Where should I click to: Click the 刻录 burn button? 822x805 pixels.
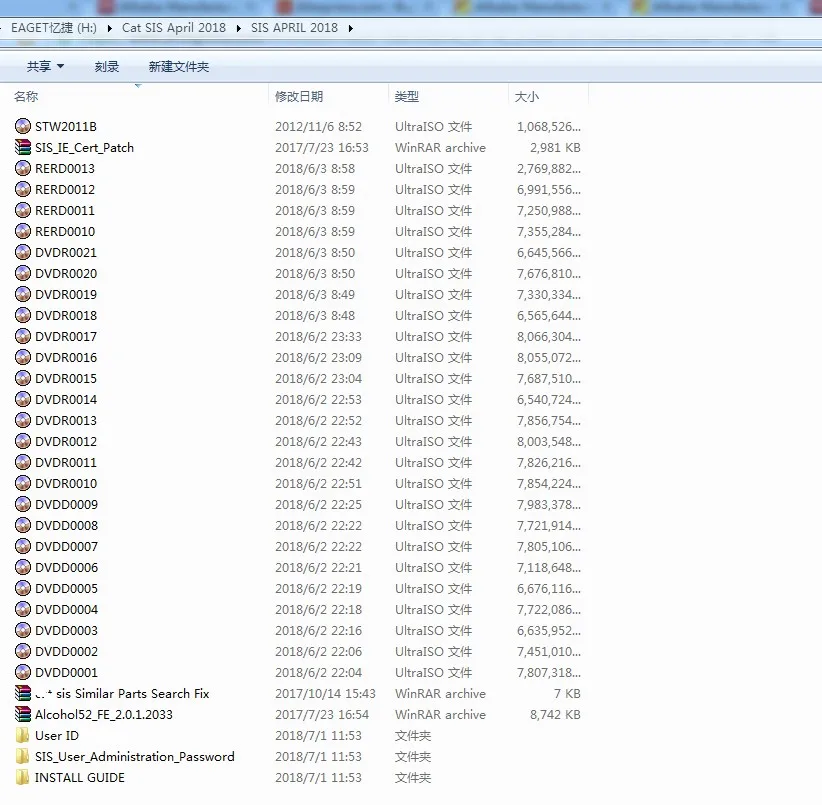tap(107, 67)
